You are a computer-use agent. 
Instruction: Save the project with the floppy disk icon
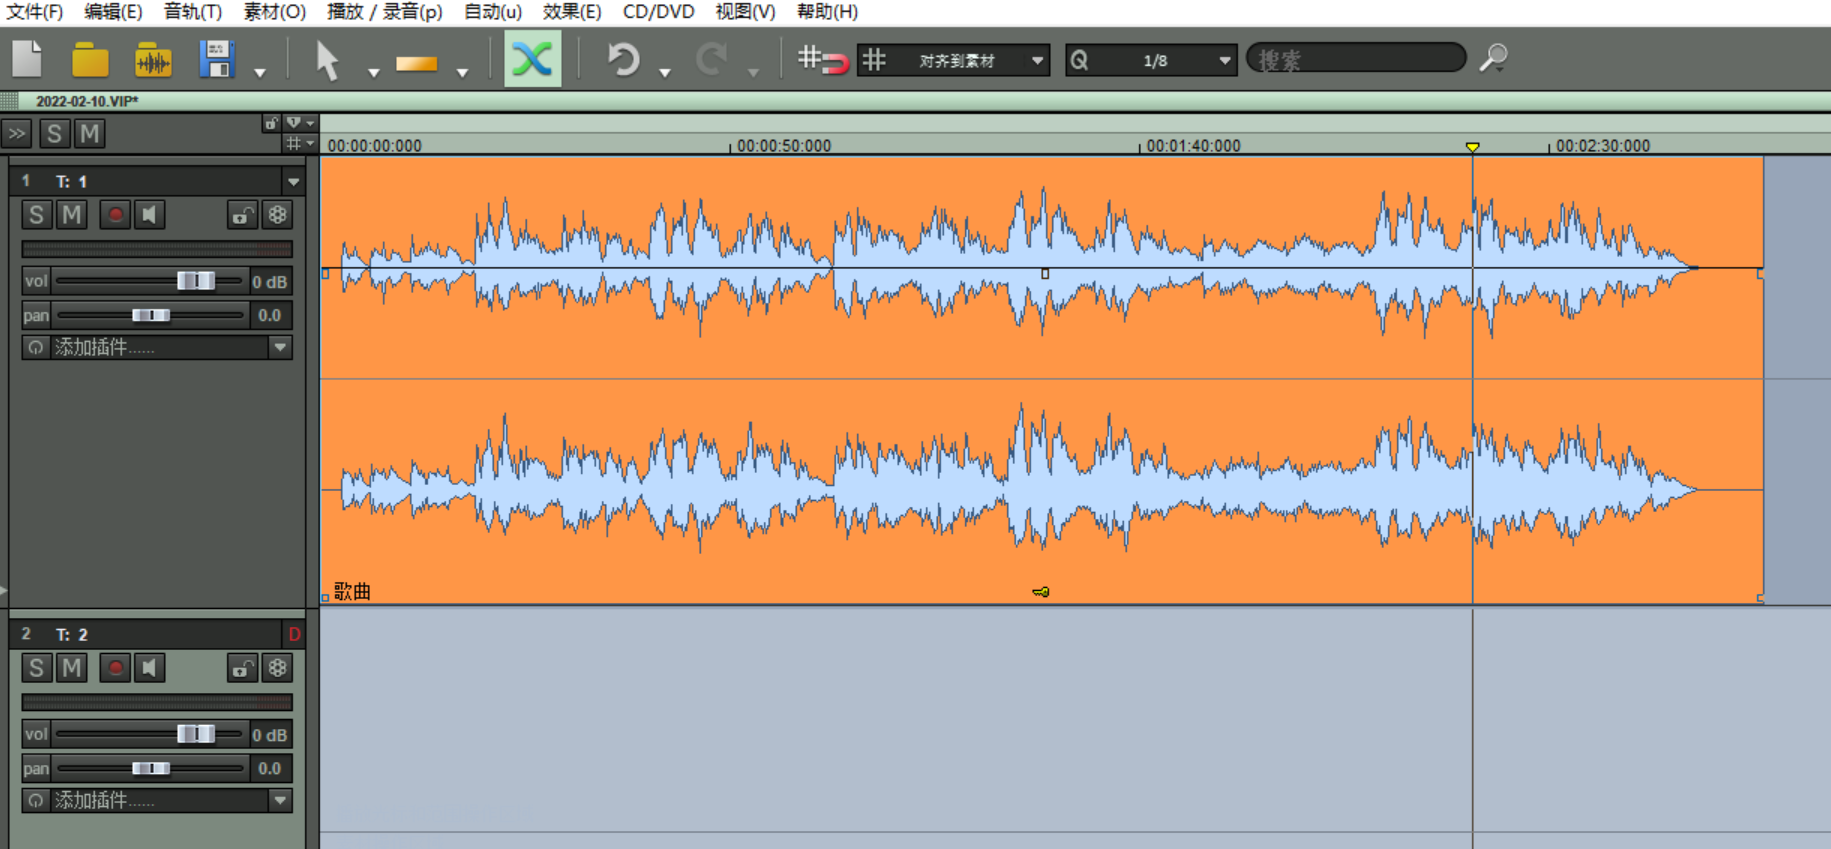(x=216, y=60)
